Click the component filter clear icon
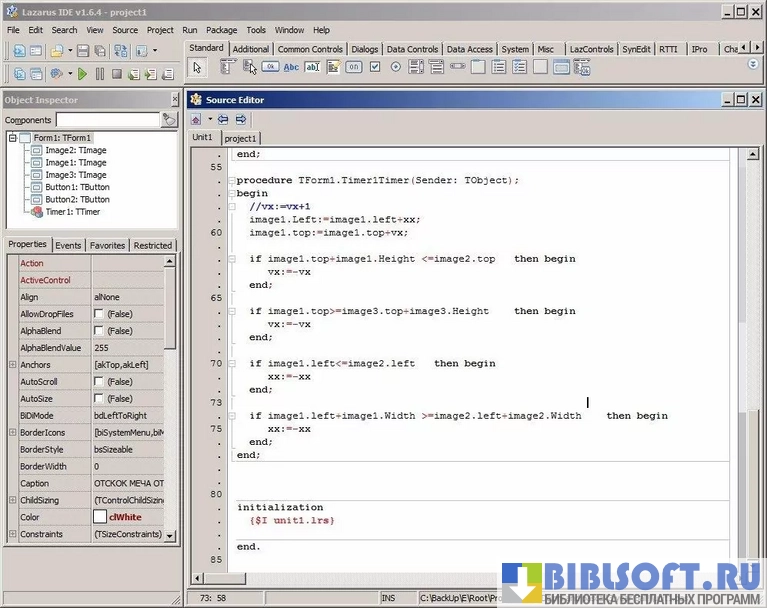 169,120
